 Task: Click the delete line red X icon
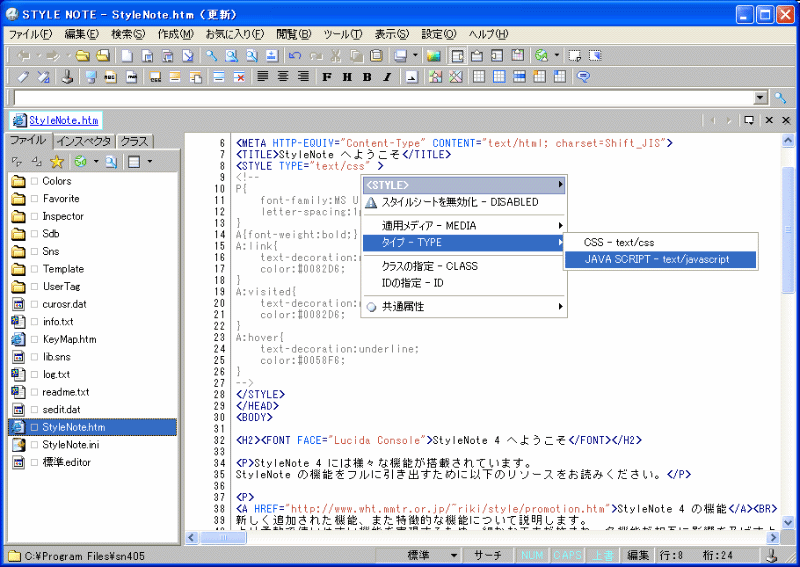(239, 77)
